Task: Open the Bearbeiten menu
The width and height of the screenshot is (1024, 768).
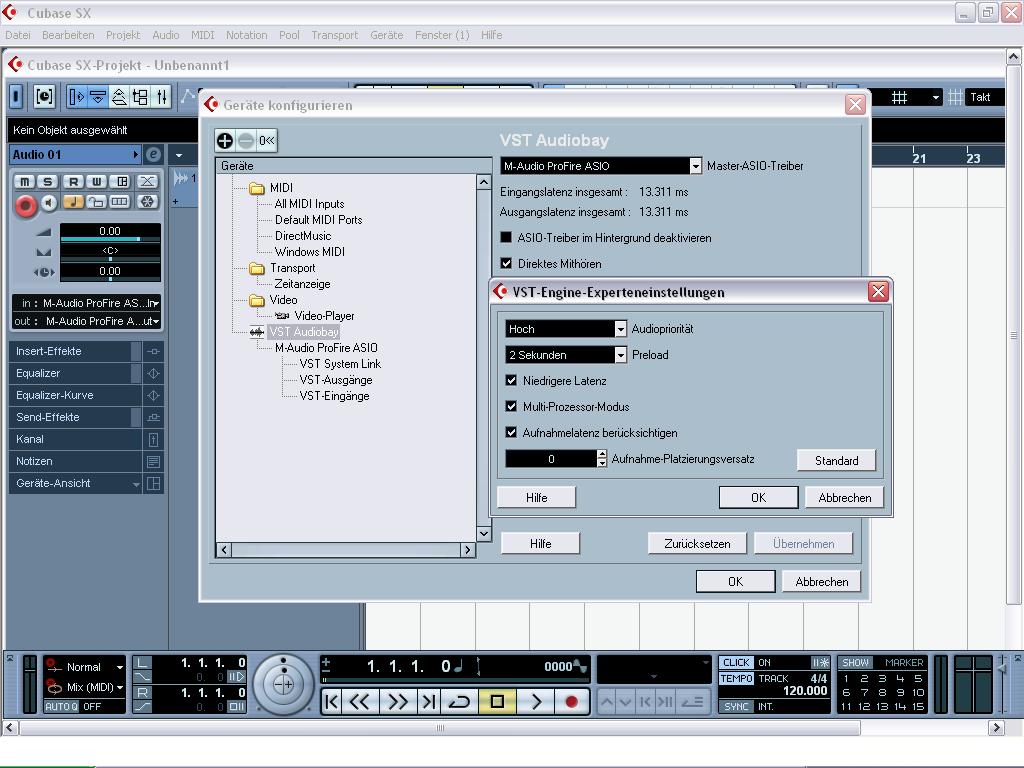Action: coord(68,35)
